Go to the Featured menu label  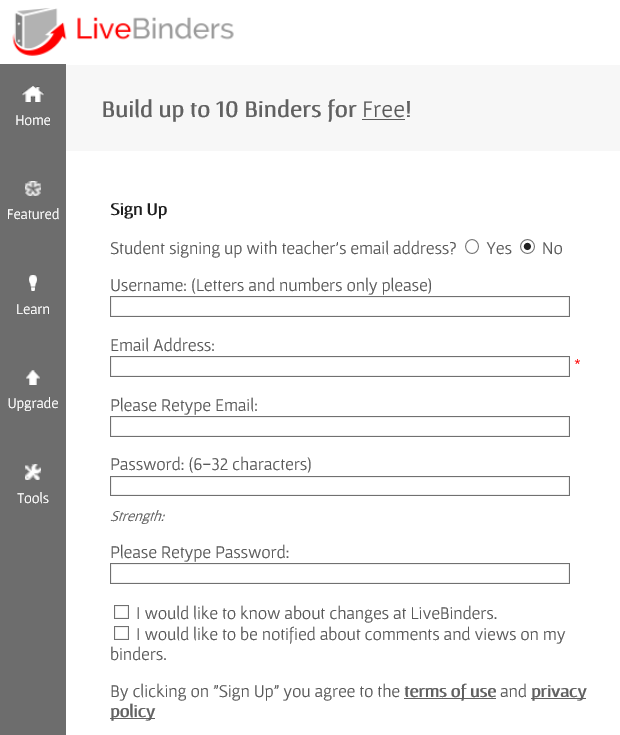(33, 214)
